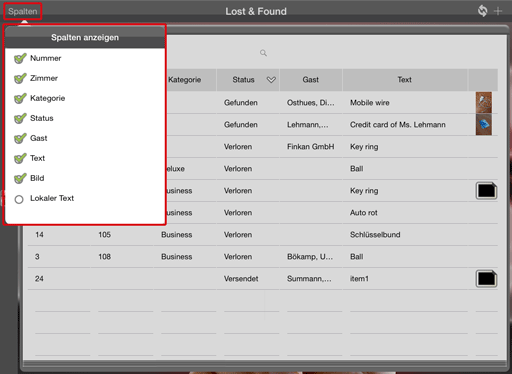This screenshot has width=512, height=374.
Task: Open the Spalten button
Action: click(23, 11)
